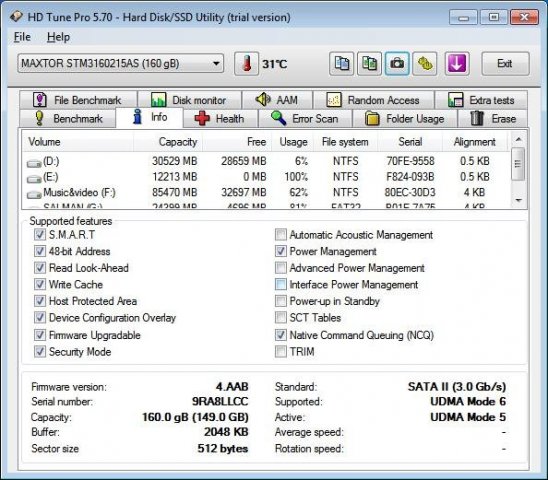Click the 4.AAB firmware version value
Image resolution: width=548 pixels, height=480 pixels.
(x=232, y=387)
